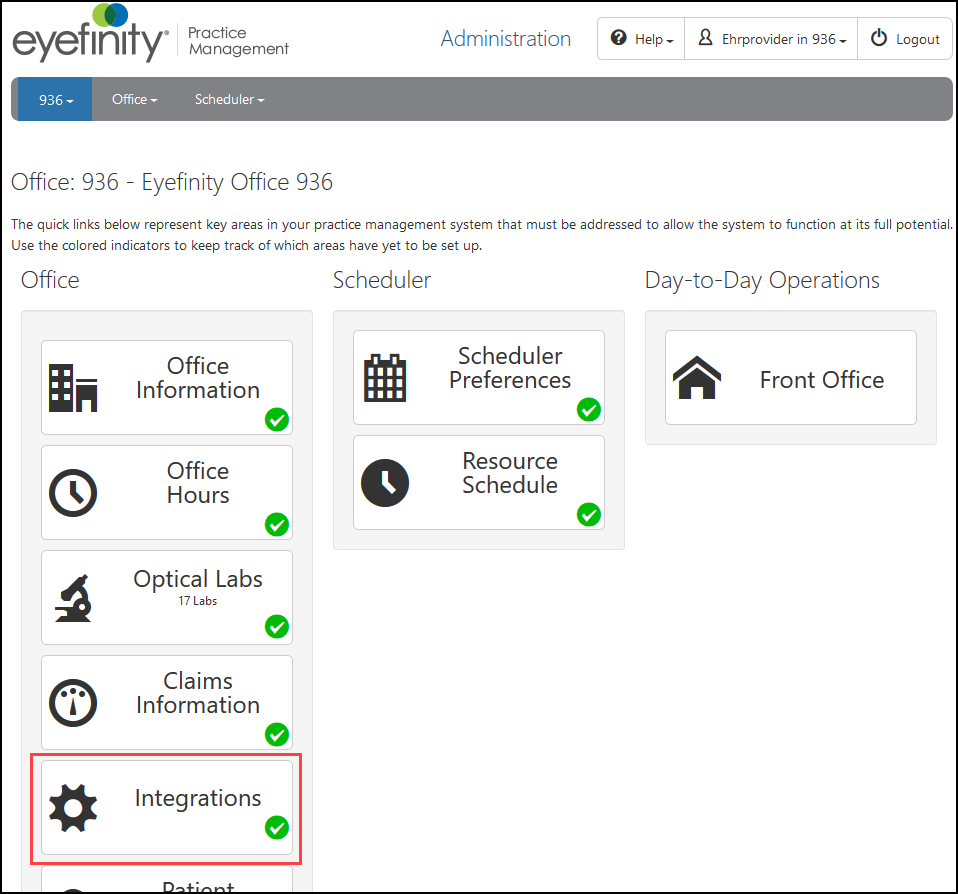Click green checkmark on Integrations tile
Viewport: 958px width, 894px height.
(277, 828)
